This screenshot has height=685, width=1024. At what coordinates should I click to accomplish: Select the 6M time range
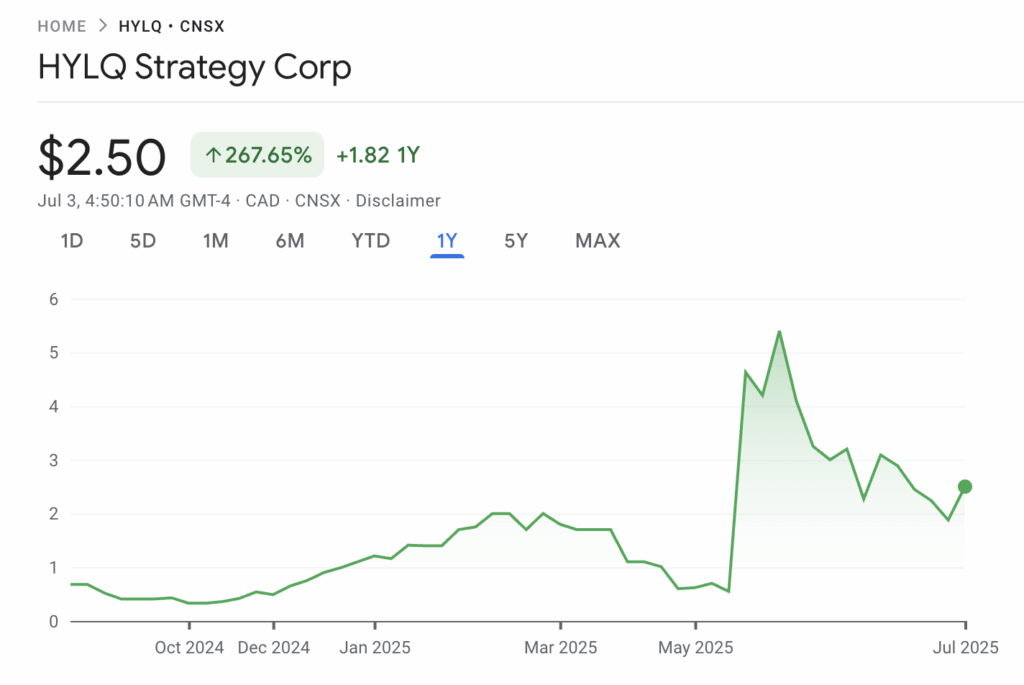click(290, 241)
